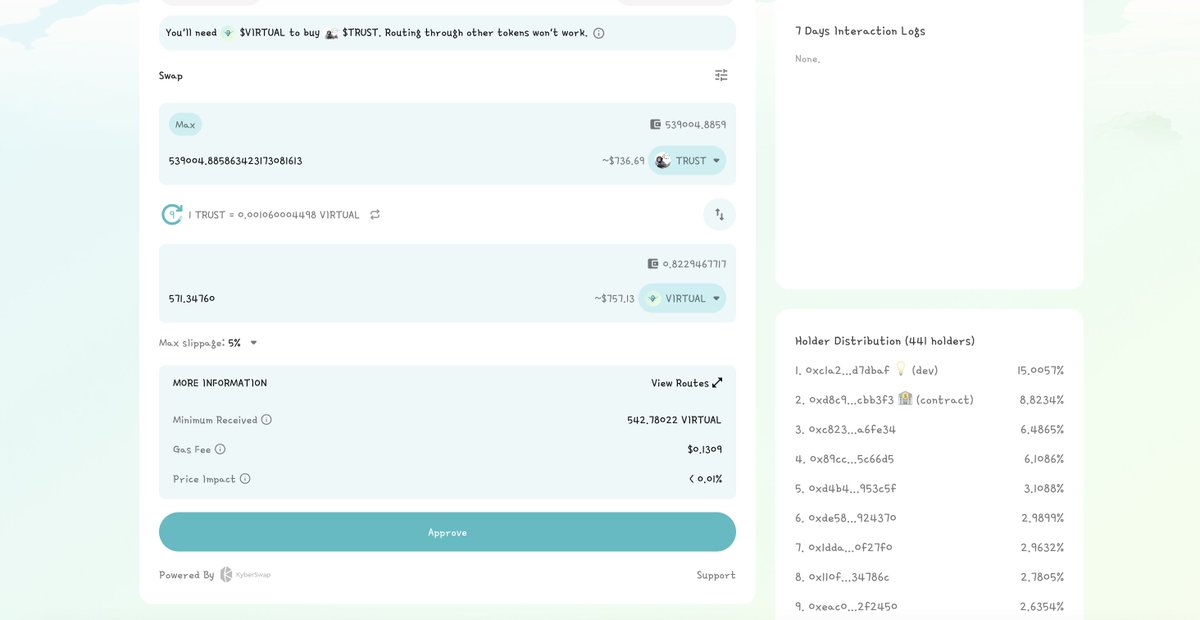
Task: Open holder 0xc823...a6fe34 address
Action: point(852,429)
